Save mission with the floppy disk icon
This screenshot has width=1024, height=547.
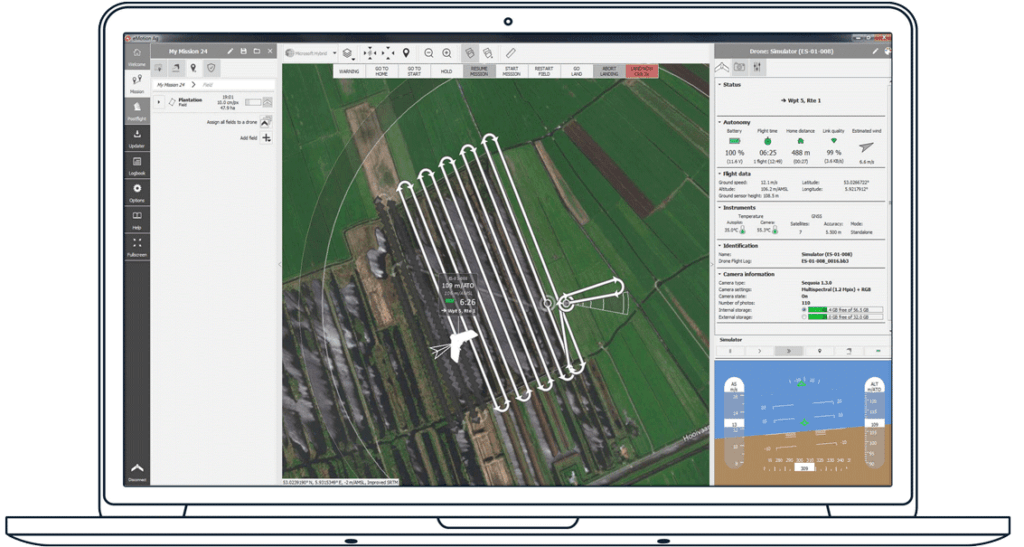coord(243,51)
